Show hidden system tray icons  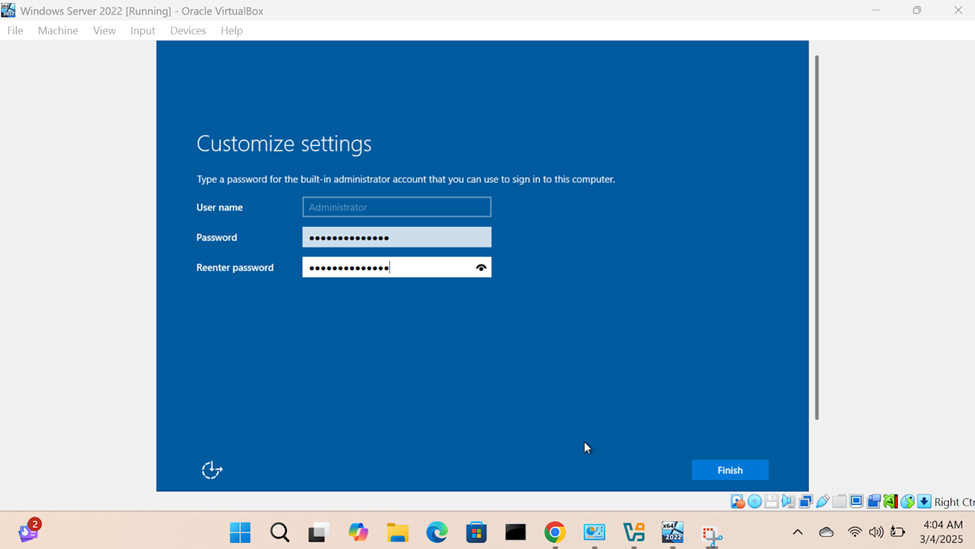[x=798, y=532]
